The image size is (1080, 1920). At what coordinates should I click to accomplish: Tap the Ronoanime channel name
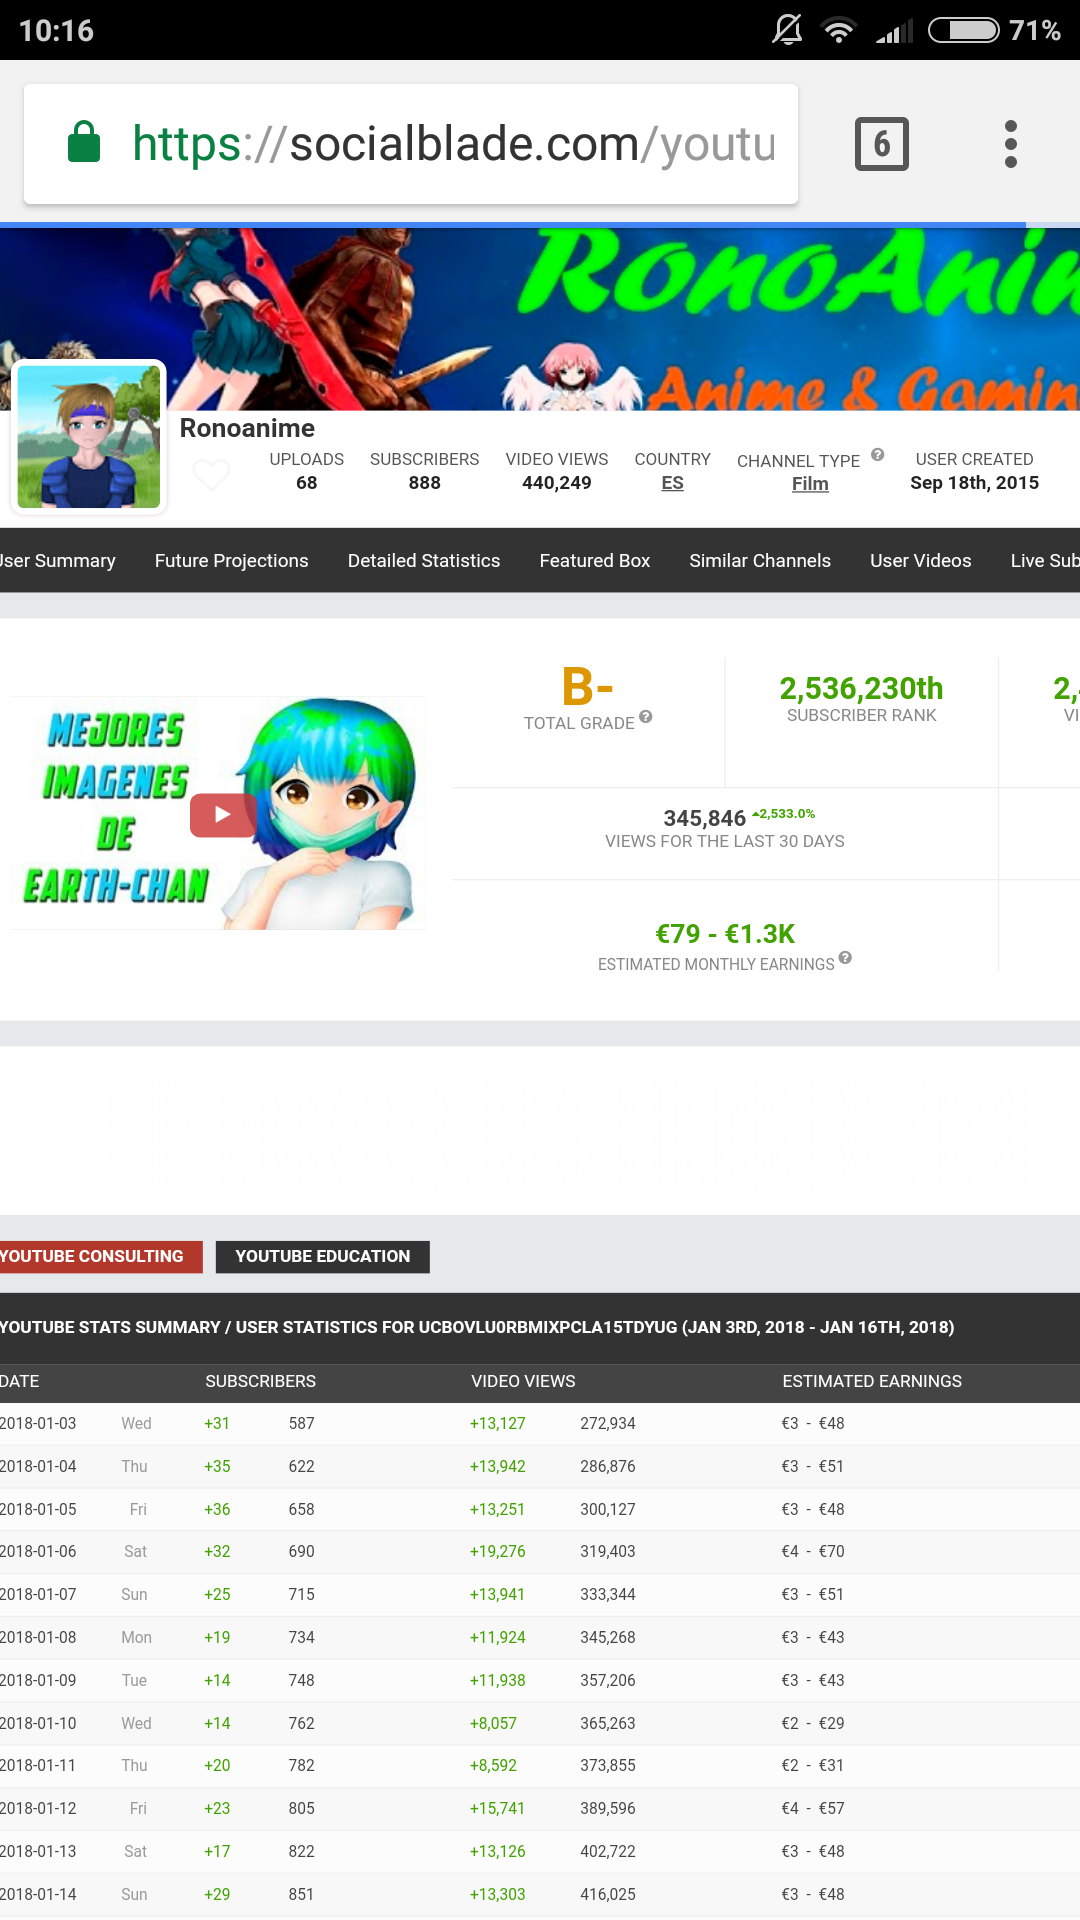tap(247, 428)
